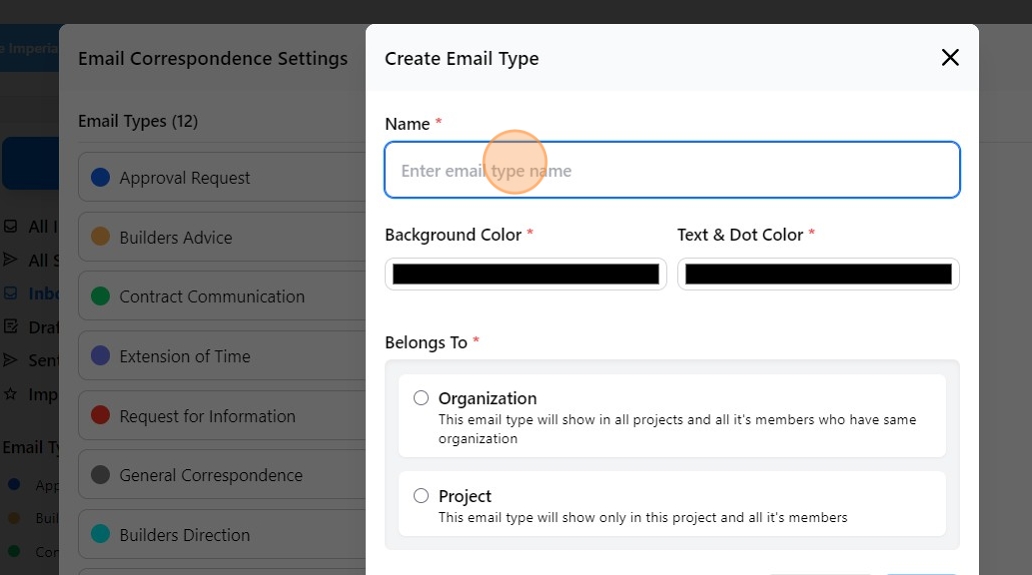1032x575 pixels.
Task: Click the blue Approval Request color dot
Action: (x=100, y=177)
